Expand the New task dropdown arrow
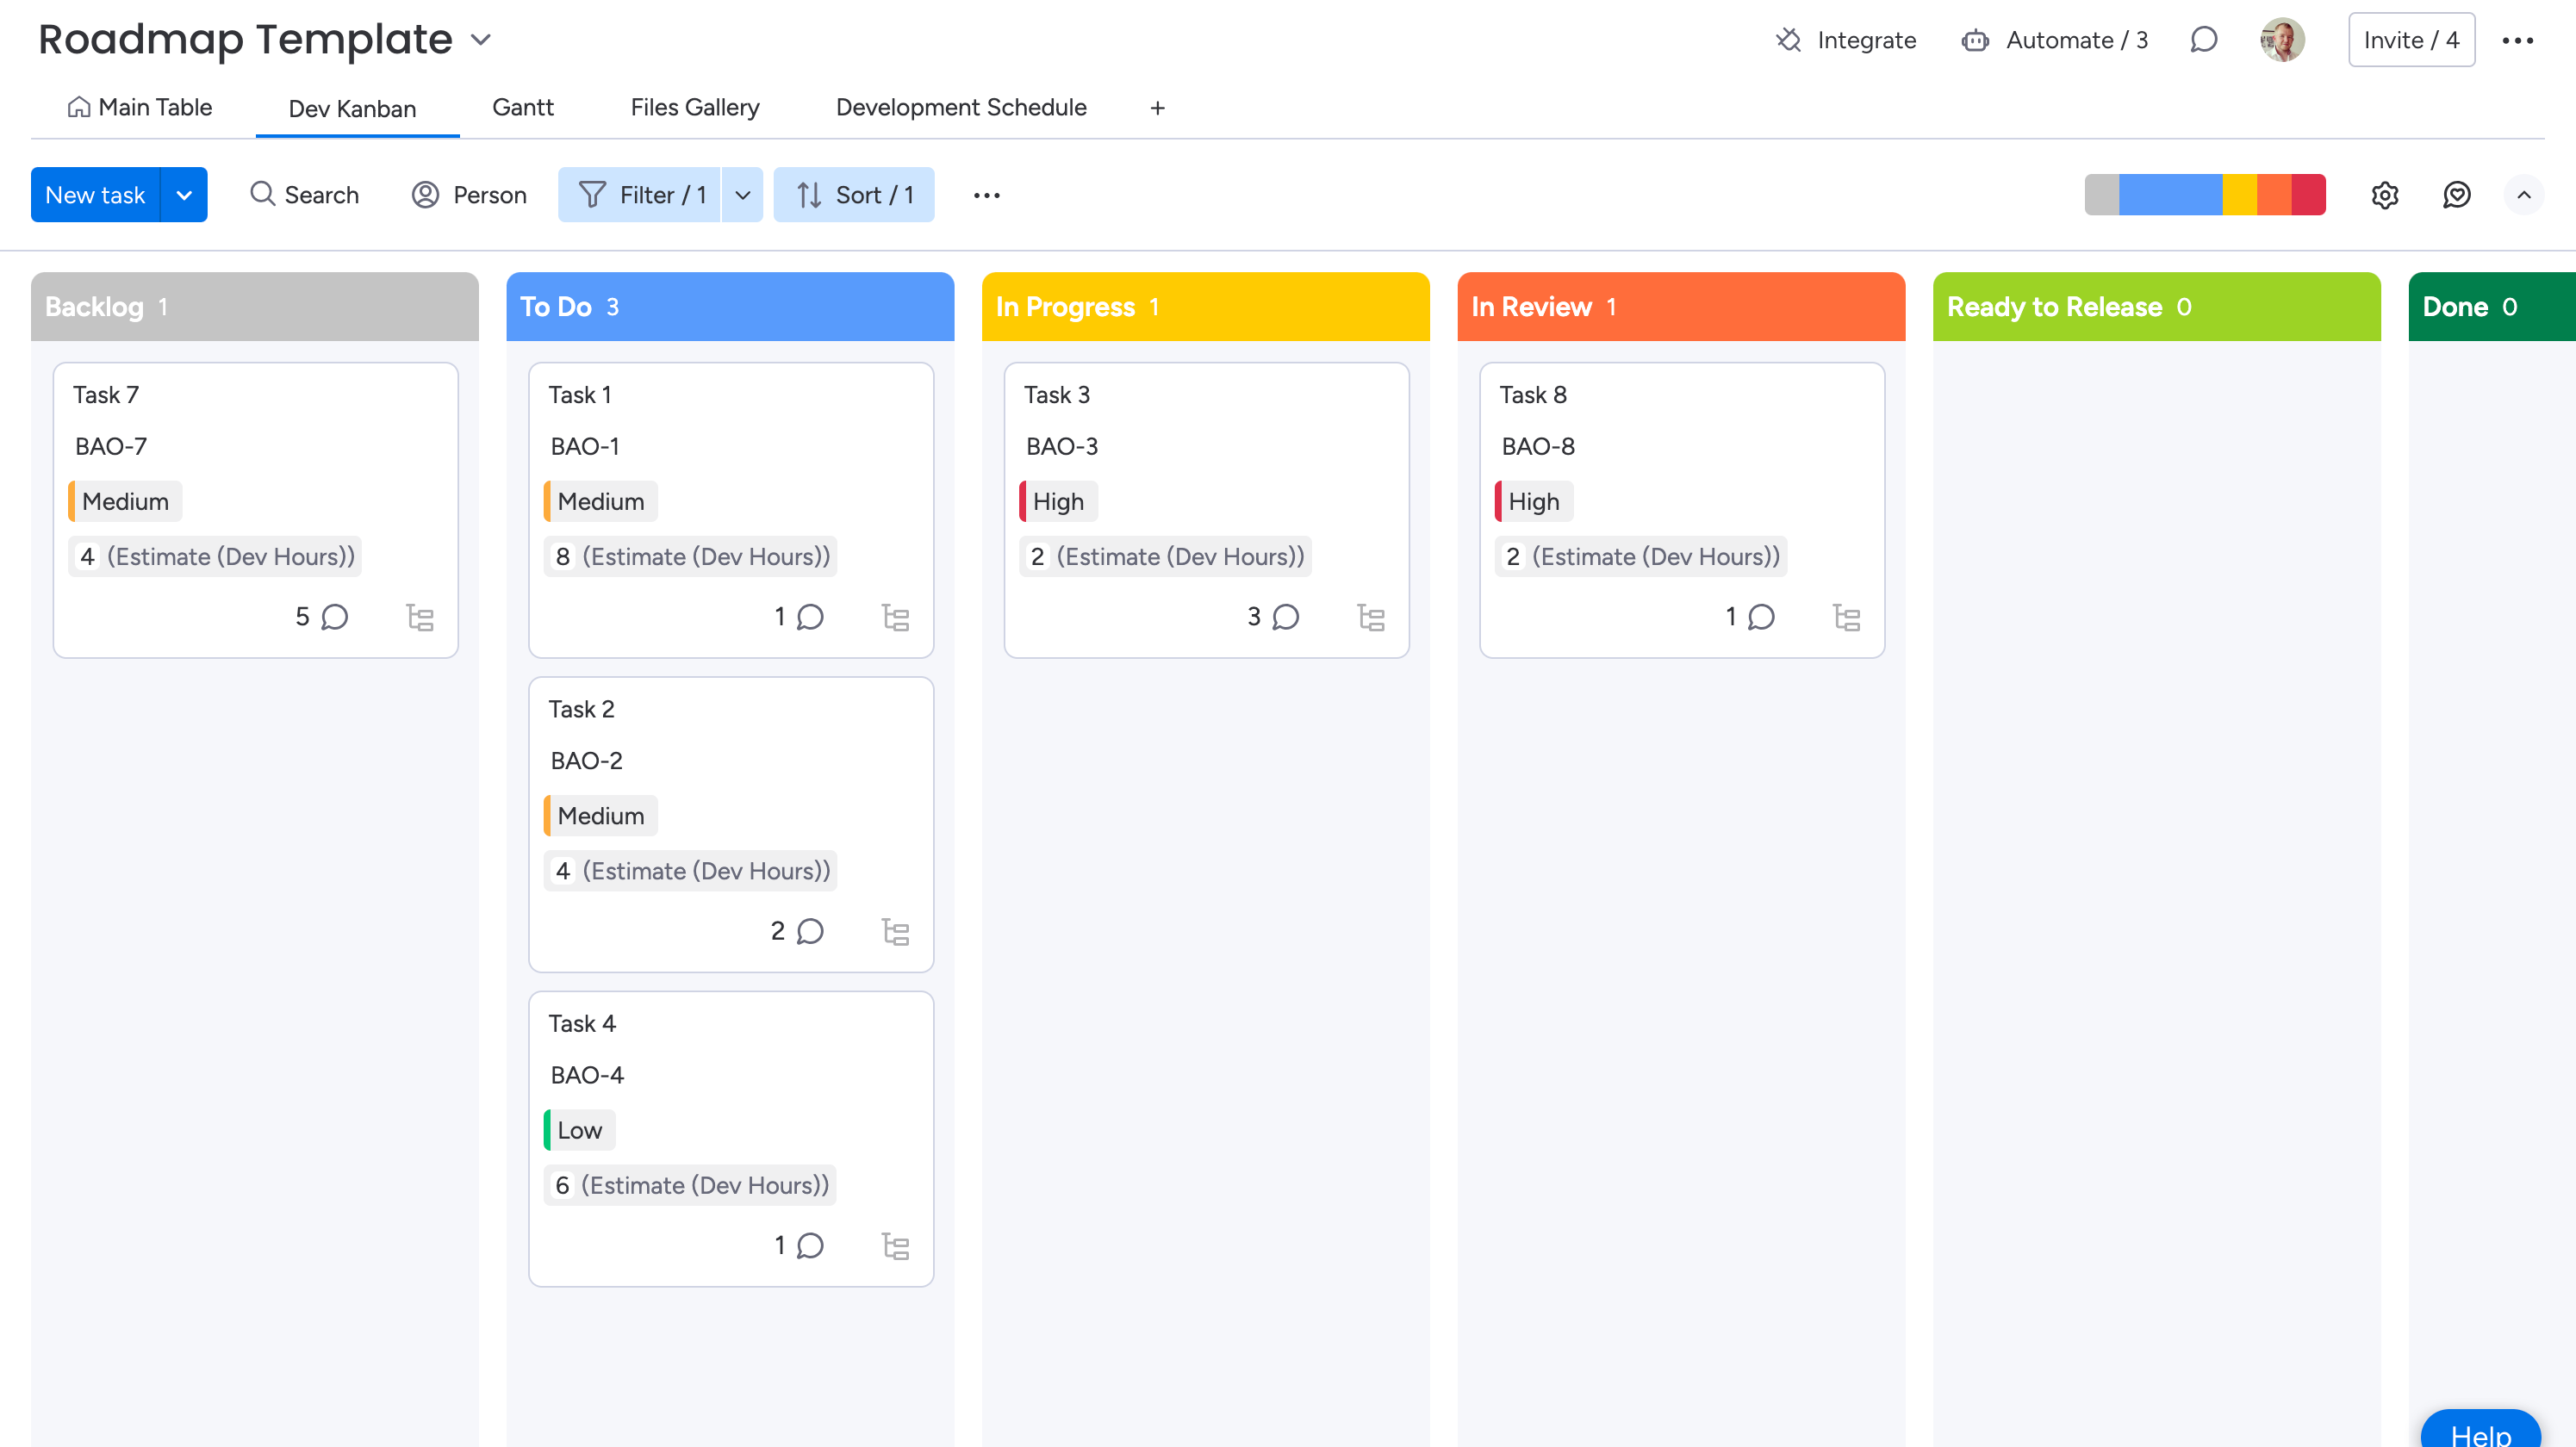Image resolution: width=2576 pixels, height=1447 pixels. click(184, 195)
